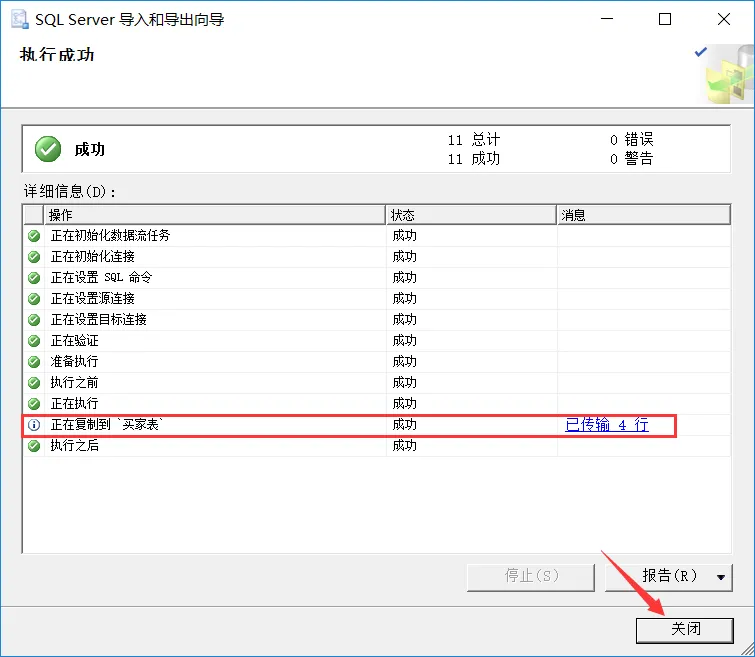
Task: Click the green icon beside 正在初始化数据流任务
Action: [34, 236]
